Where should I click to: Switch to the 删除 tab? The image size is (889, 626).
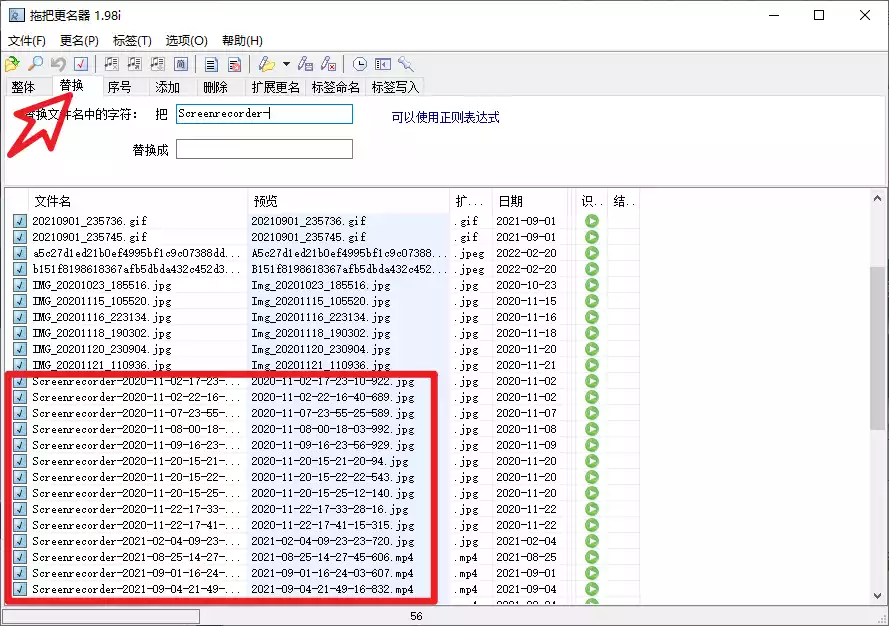215,87
